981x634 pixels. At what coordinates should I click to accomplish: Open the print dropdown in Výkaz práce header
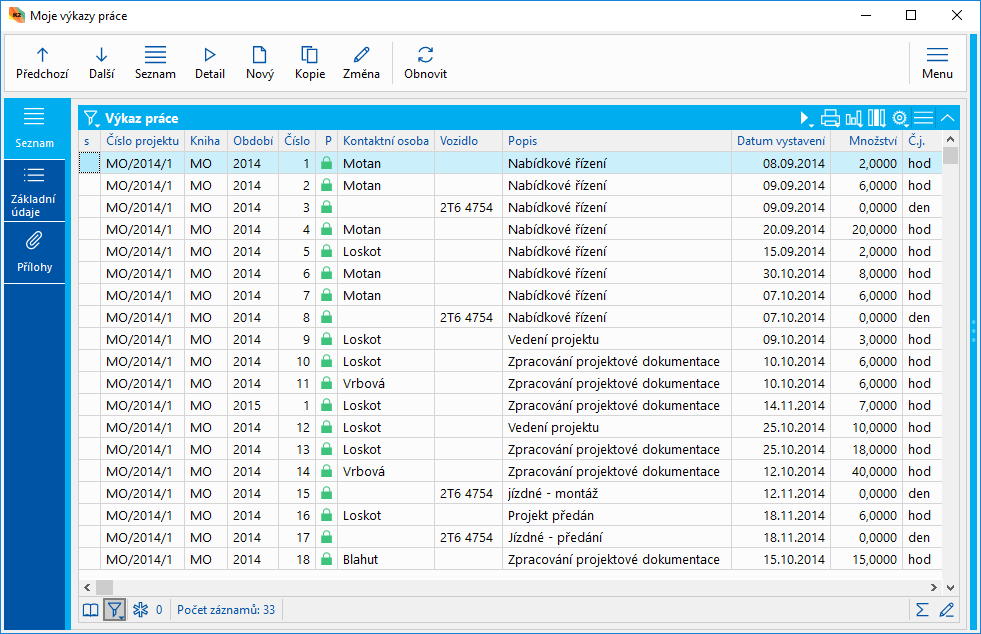click(830, 118)
